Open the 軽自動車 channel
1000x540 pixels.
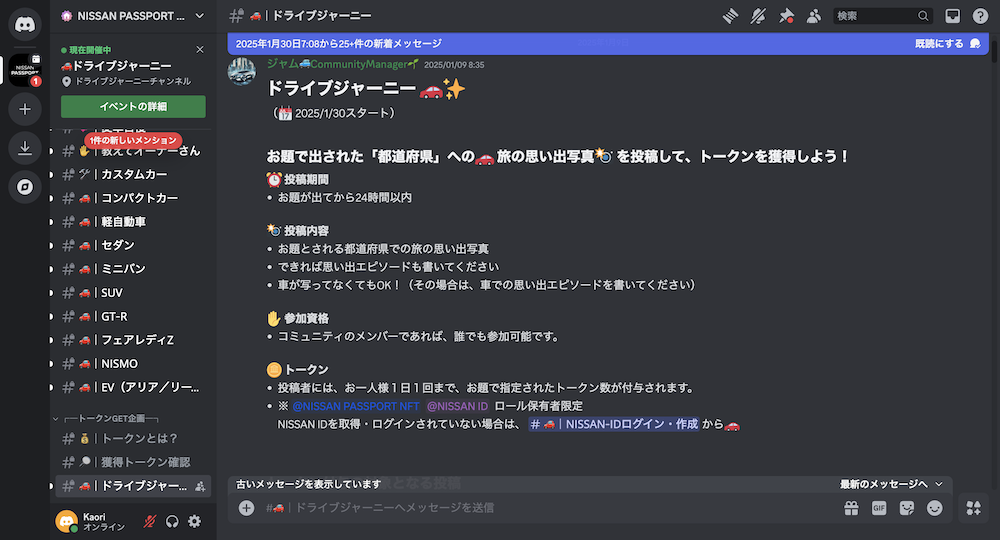coord(133,221)
